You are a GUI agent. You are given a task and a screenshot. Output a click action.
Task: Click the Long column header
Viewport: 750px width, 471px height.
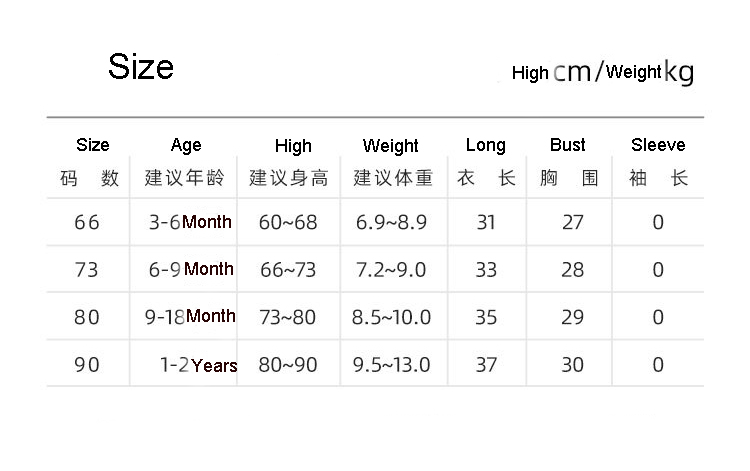(486, 146)
